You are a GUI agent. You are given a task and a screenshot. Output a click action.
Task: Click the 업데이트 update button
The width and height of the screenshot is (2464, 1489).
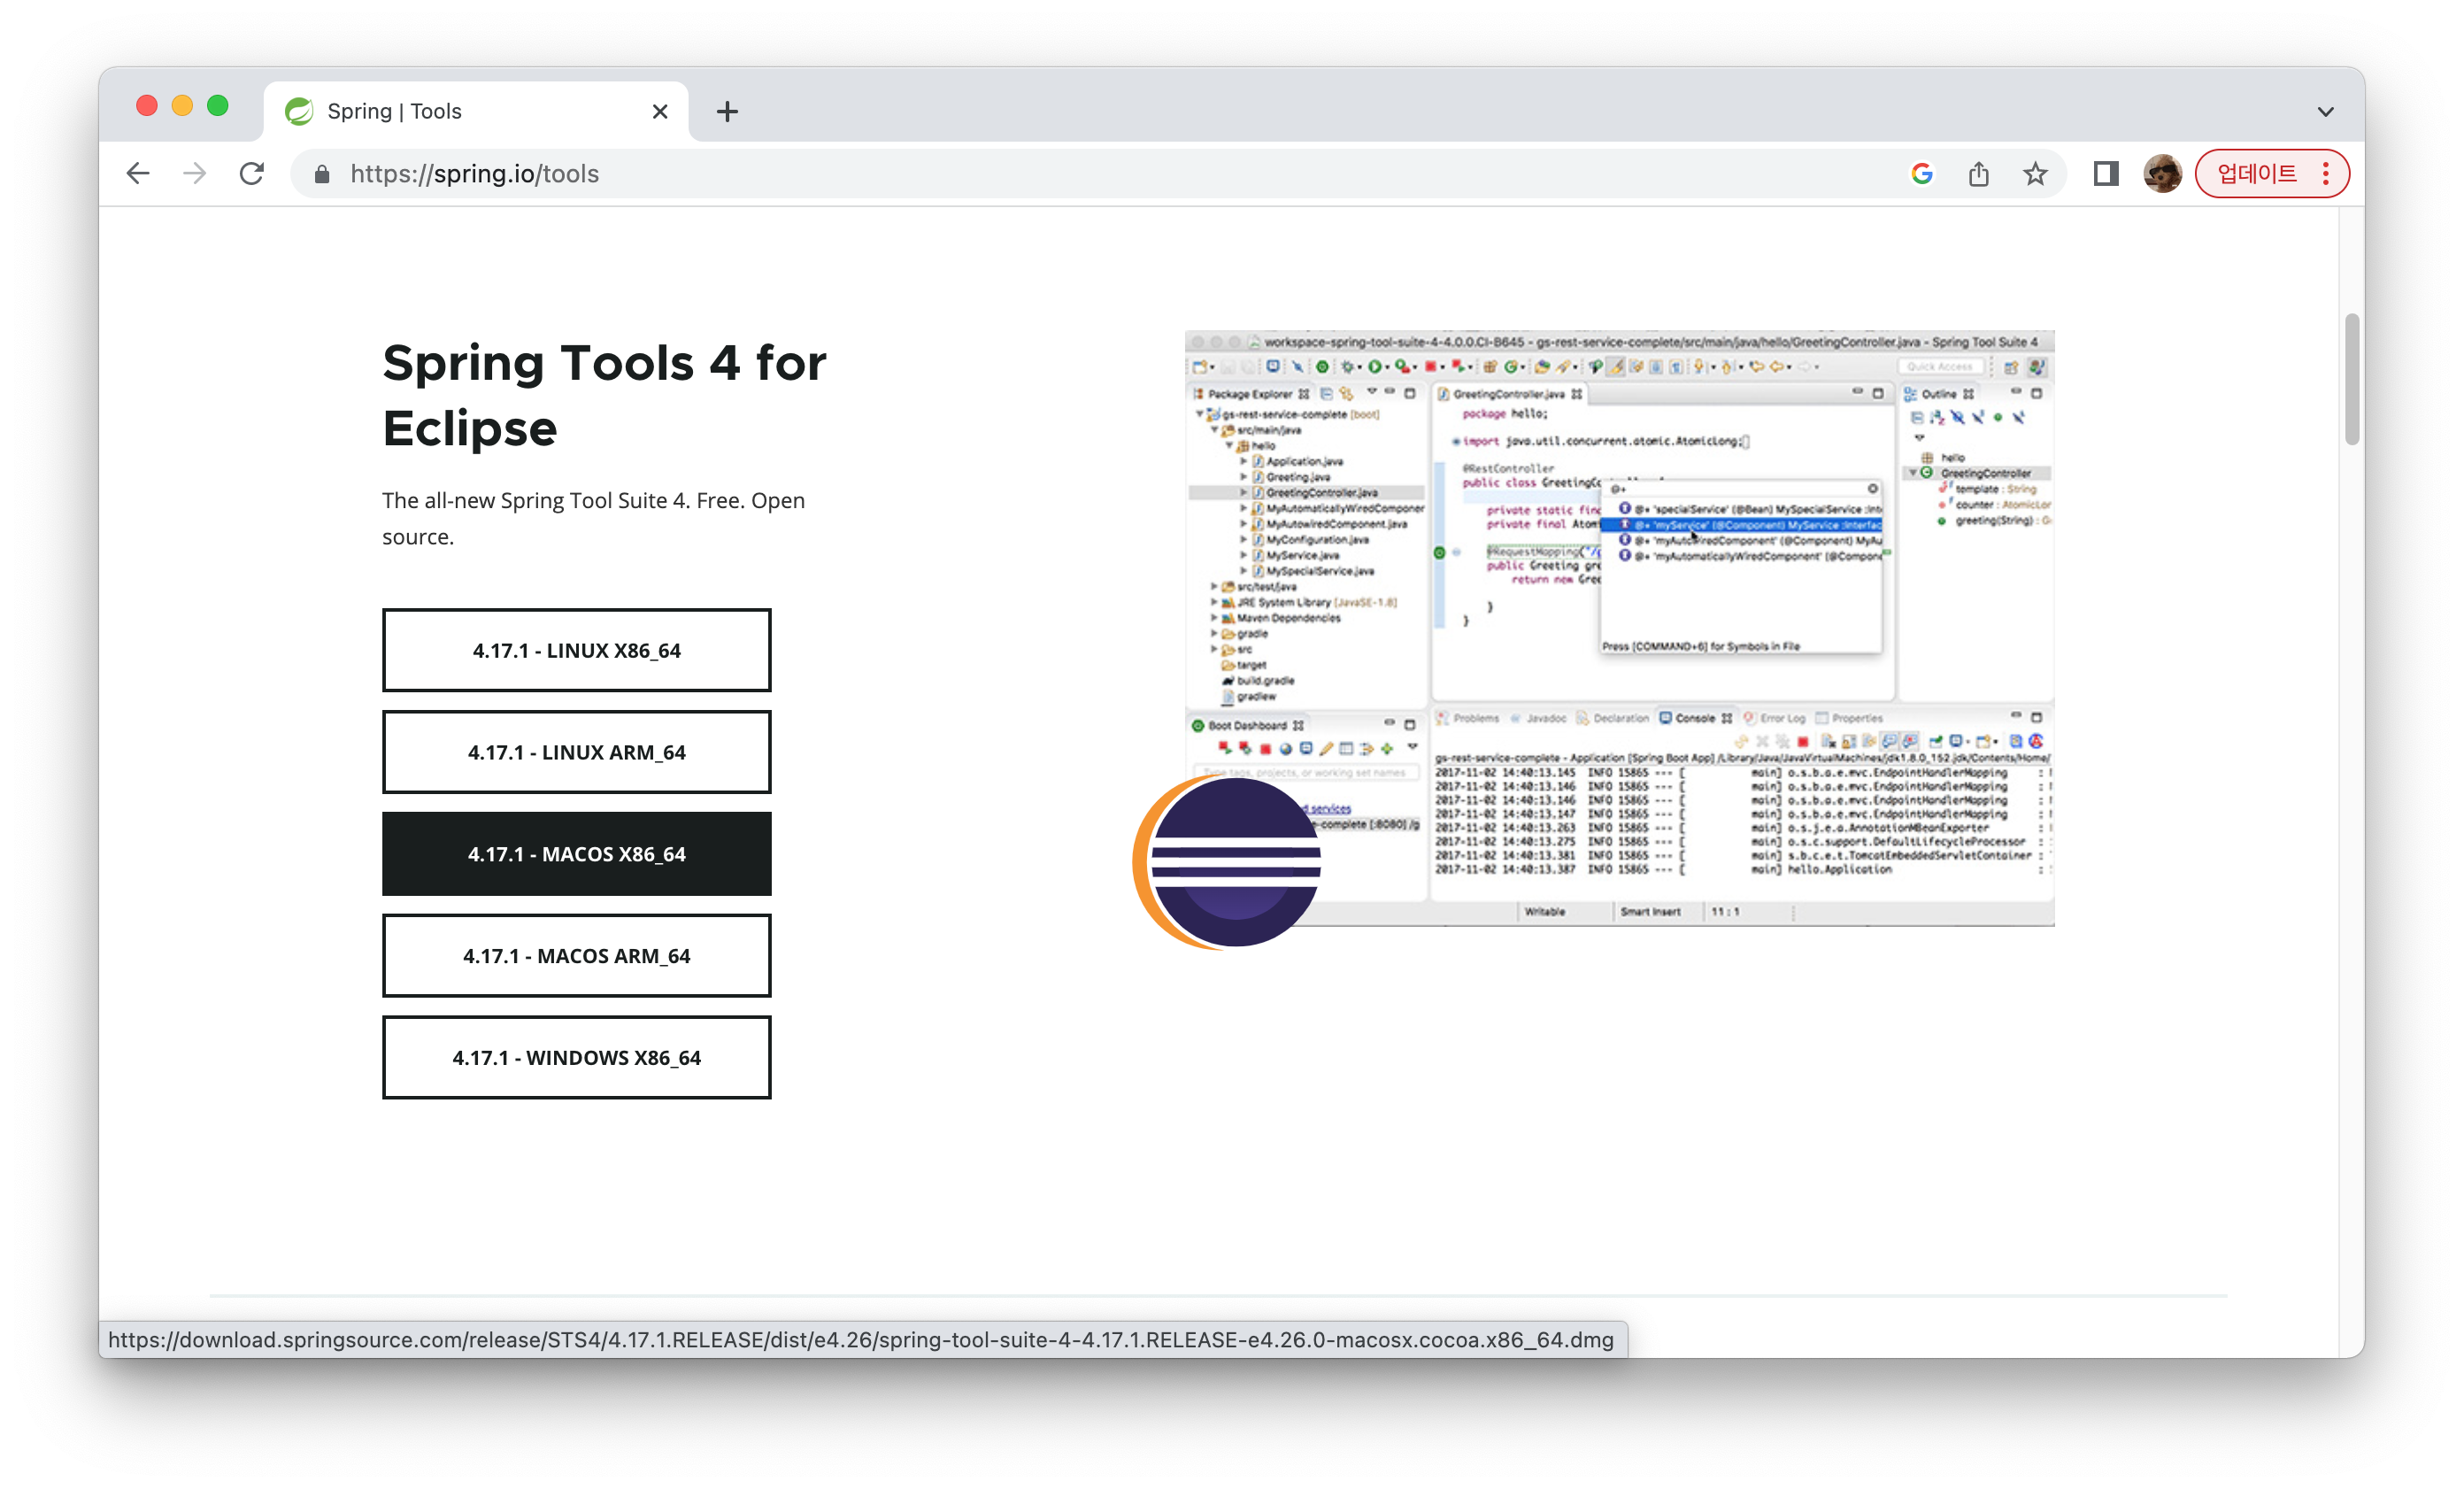tap(2256, 174)
